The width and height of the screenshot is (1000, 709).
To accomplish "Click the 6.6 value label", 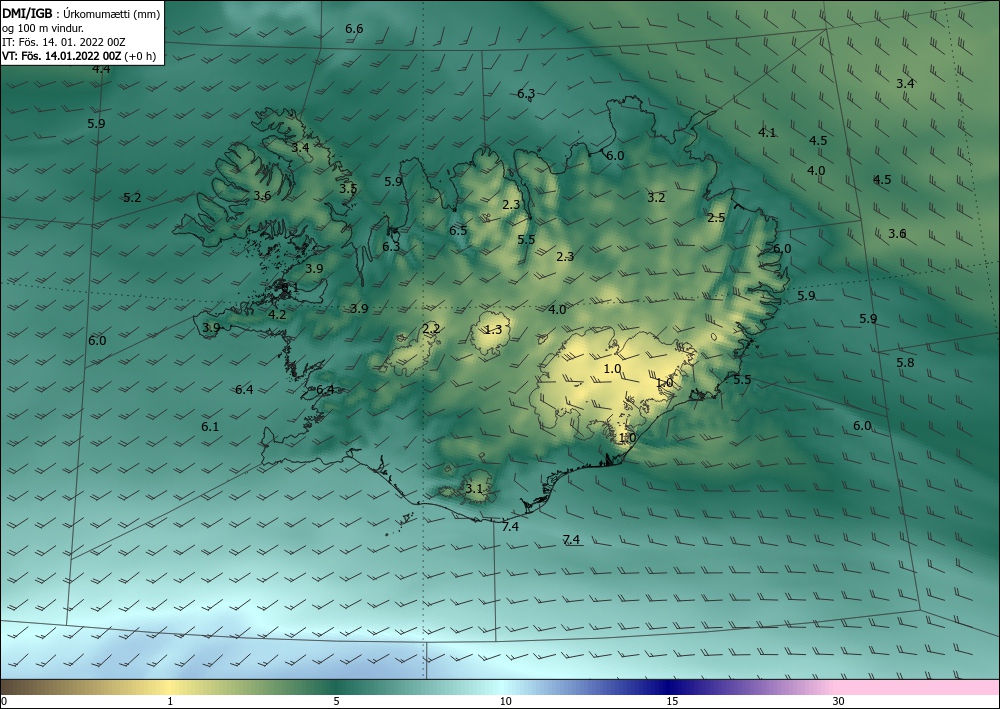I will (x=354, y=29).
